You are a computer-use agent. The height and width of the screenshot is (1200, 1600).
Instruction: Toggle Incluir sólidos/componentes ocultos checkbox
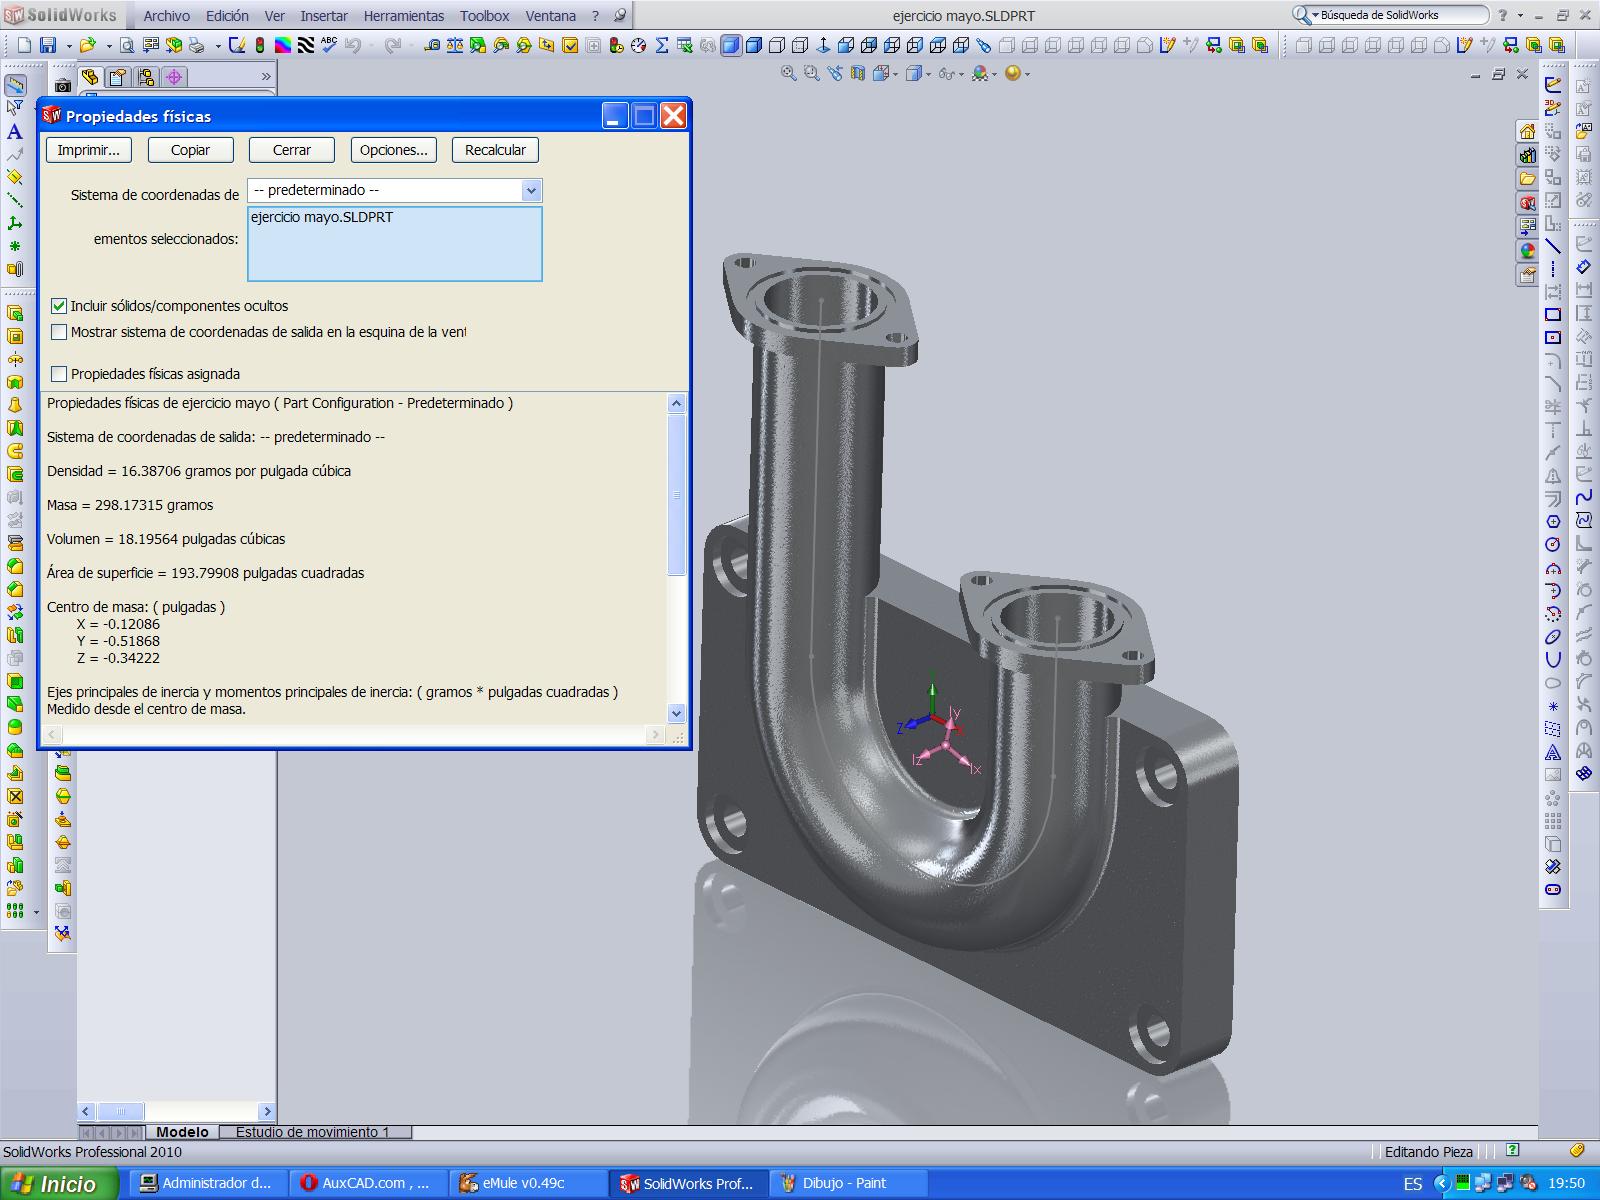59,306
